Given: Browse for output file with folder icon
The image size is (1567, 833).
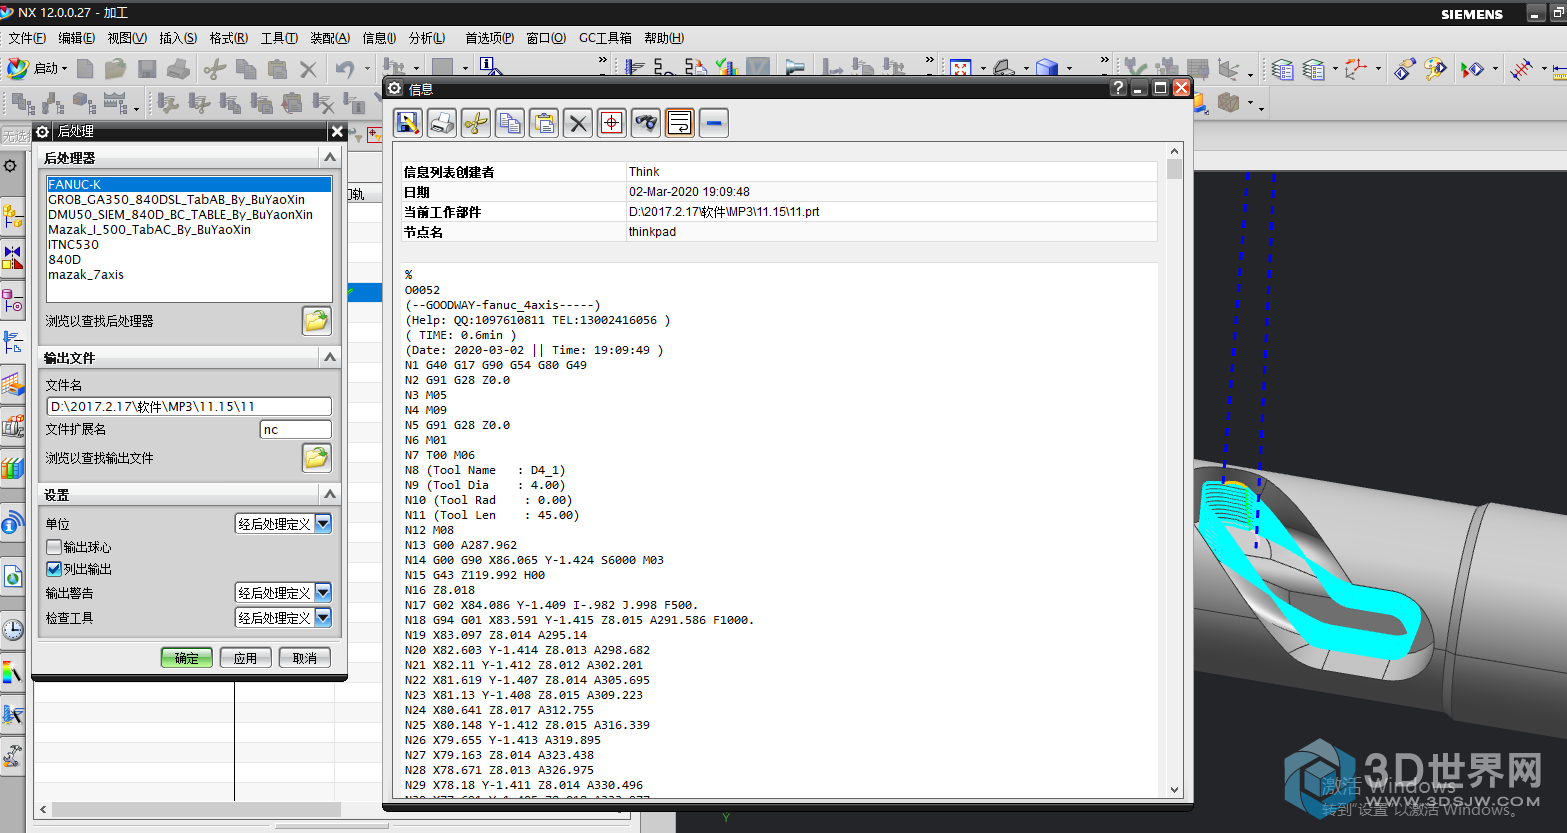Looking at the screenshot, I should pyautogui.click(x=316, y=458).
